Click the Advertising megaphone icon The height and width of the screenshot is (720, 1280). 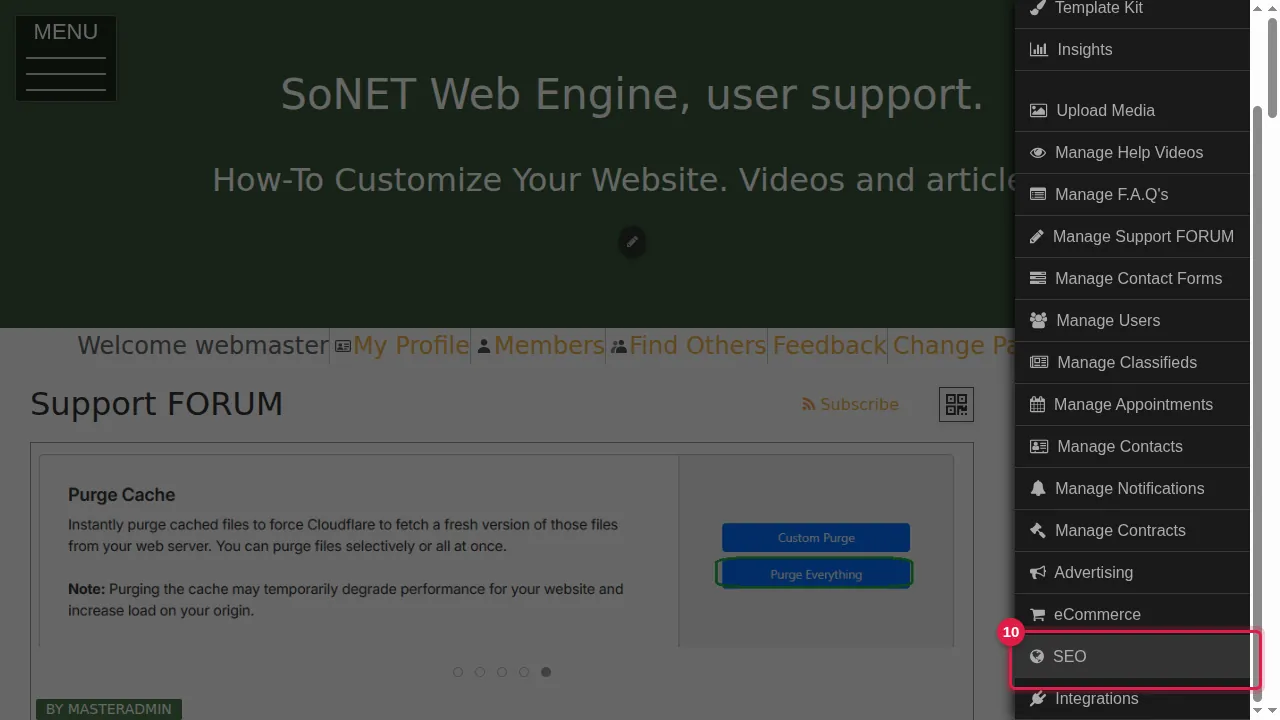click(x=1037, y=573)
